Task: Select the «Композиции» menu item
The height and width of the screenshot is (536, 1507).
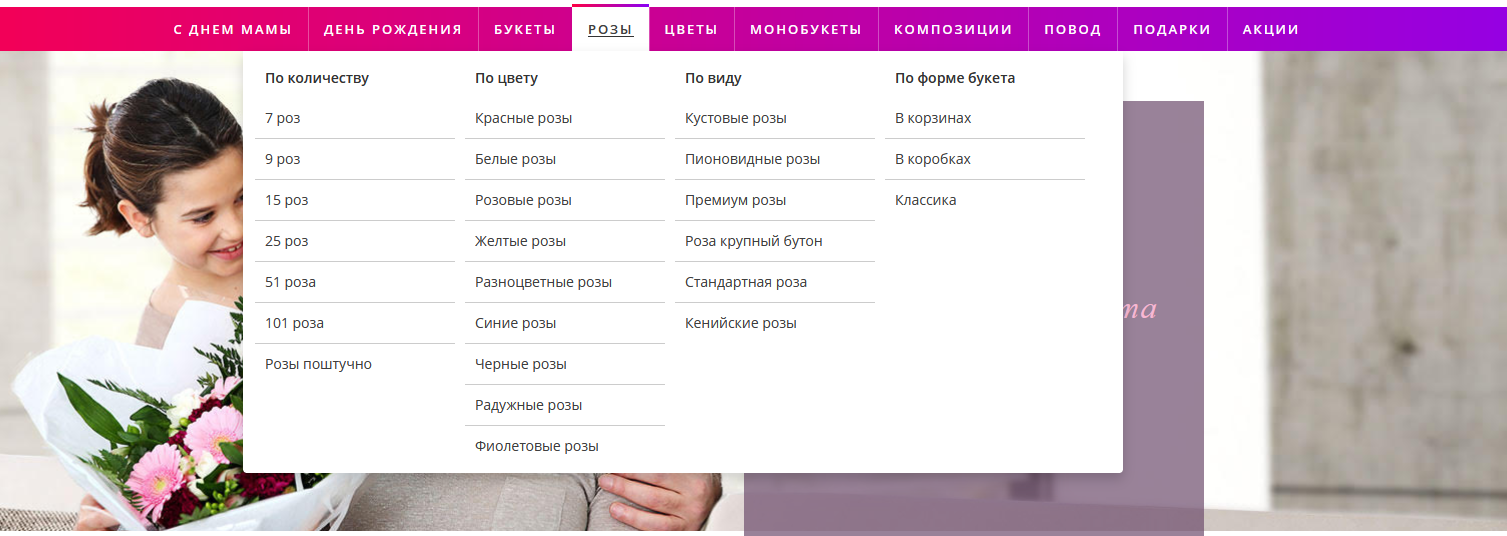Action: coord(953,30)
